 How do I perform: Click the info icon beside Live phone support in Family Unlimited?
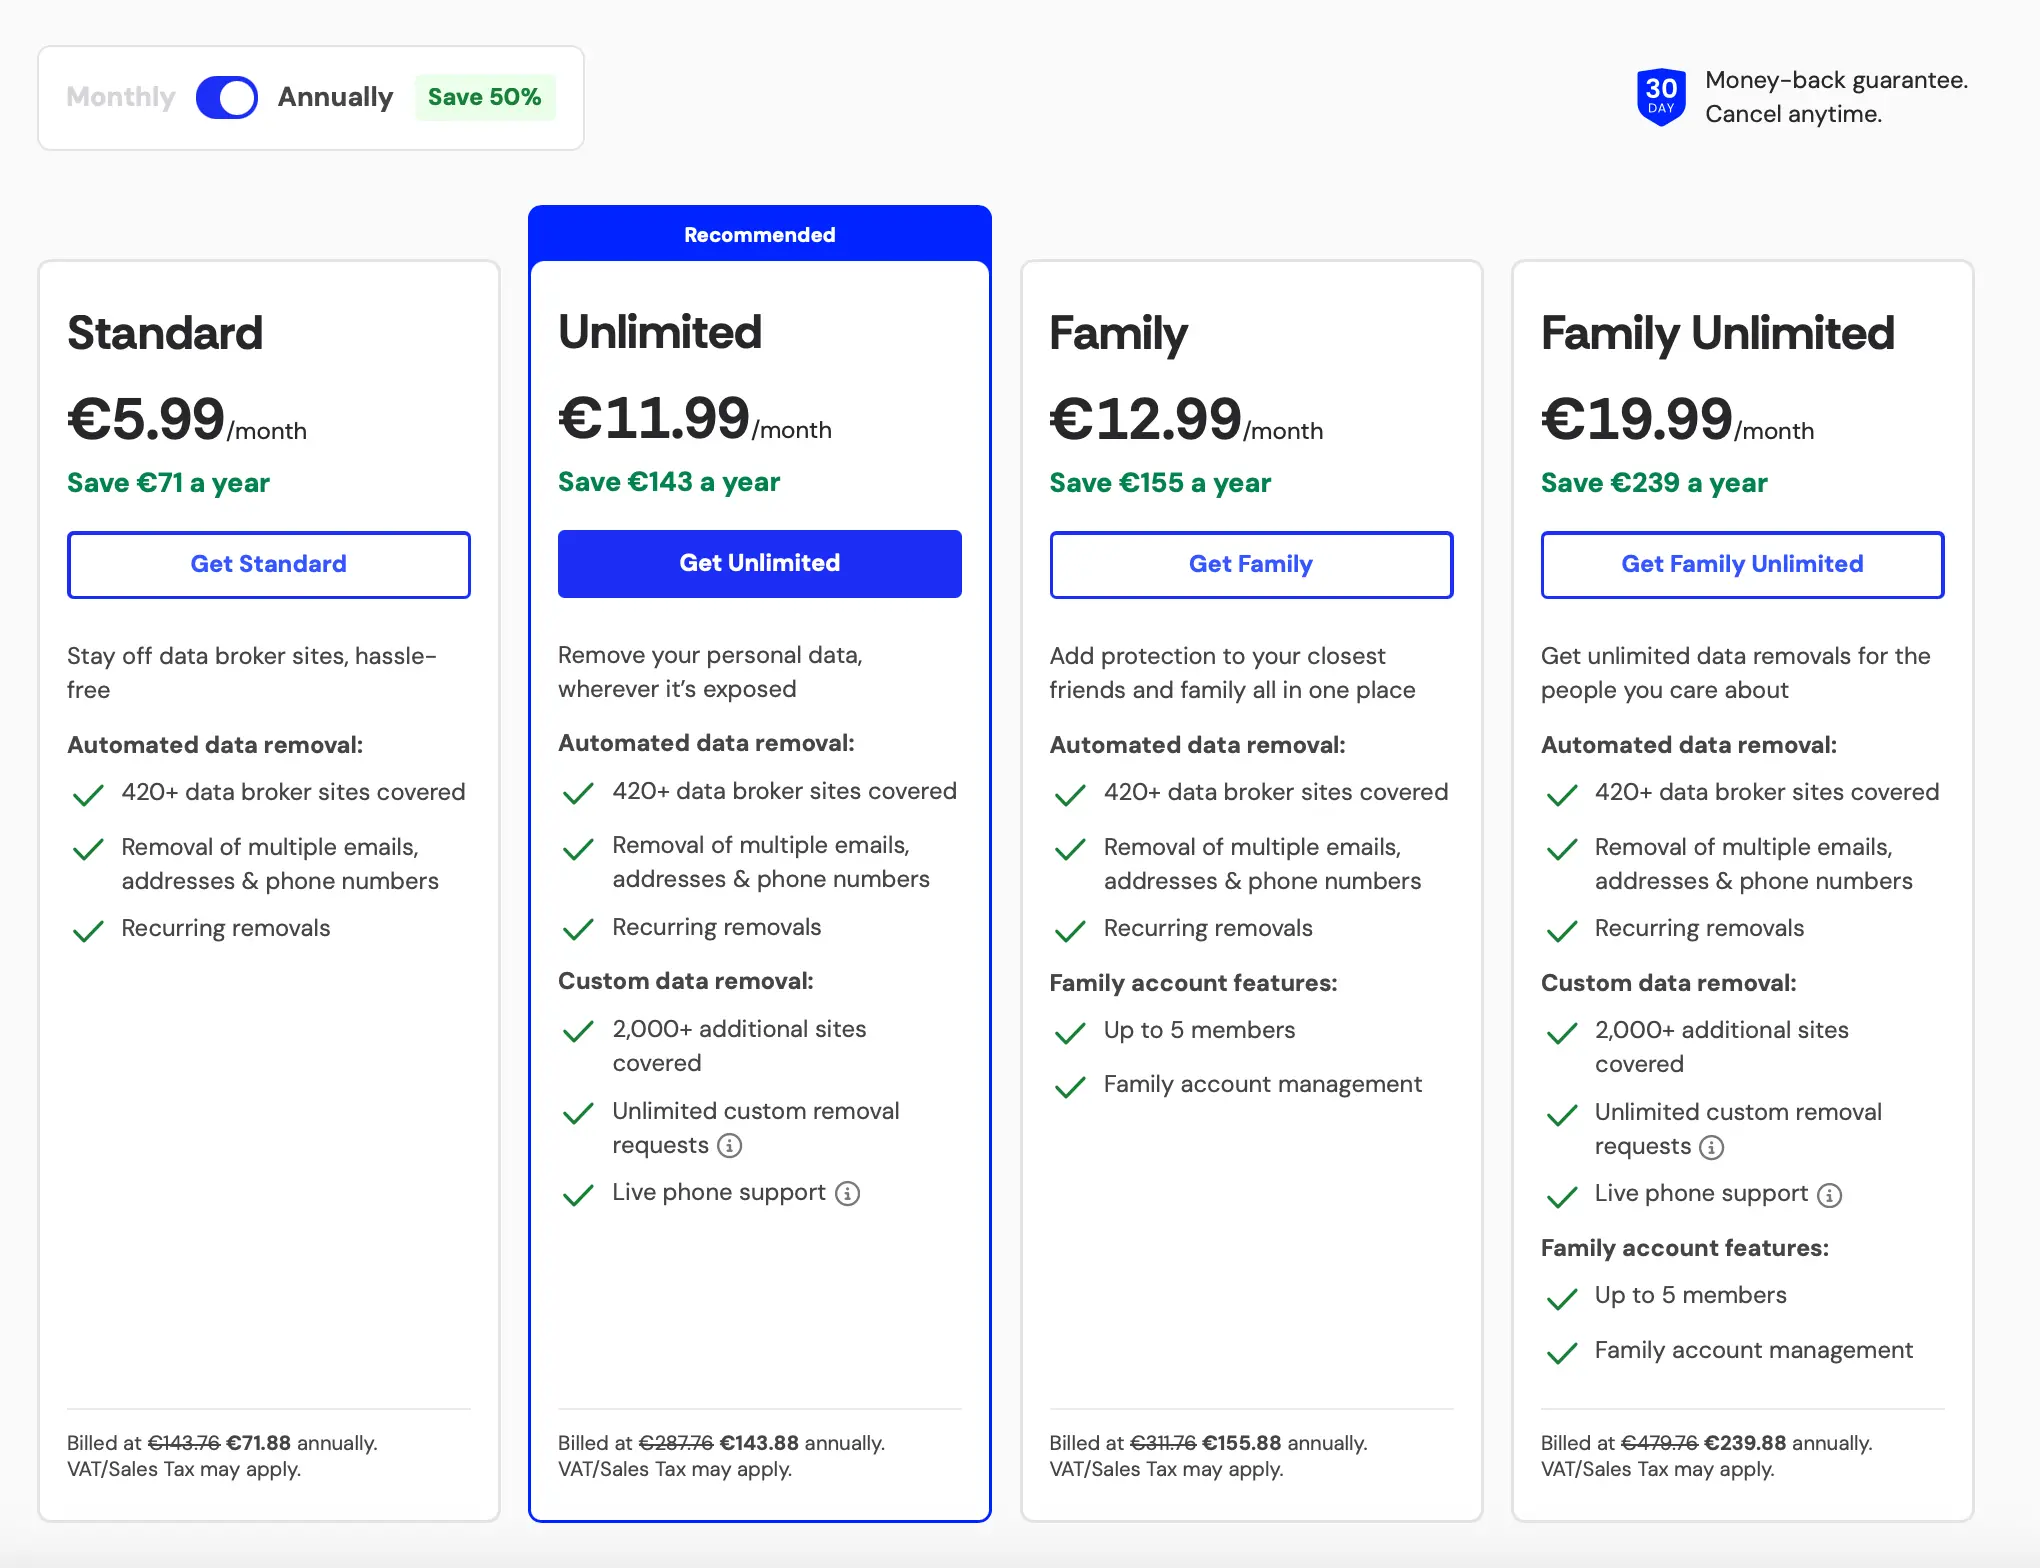[x=1829, y=1195]
